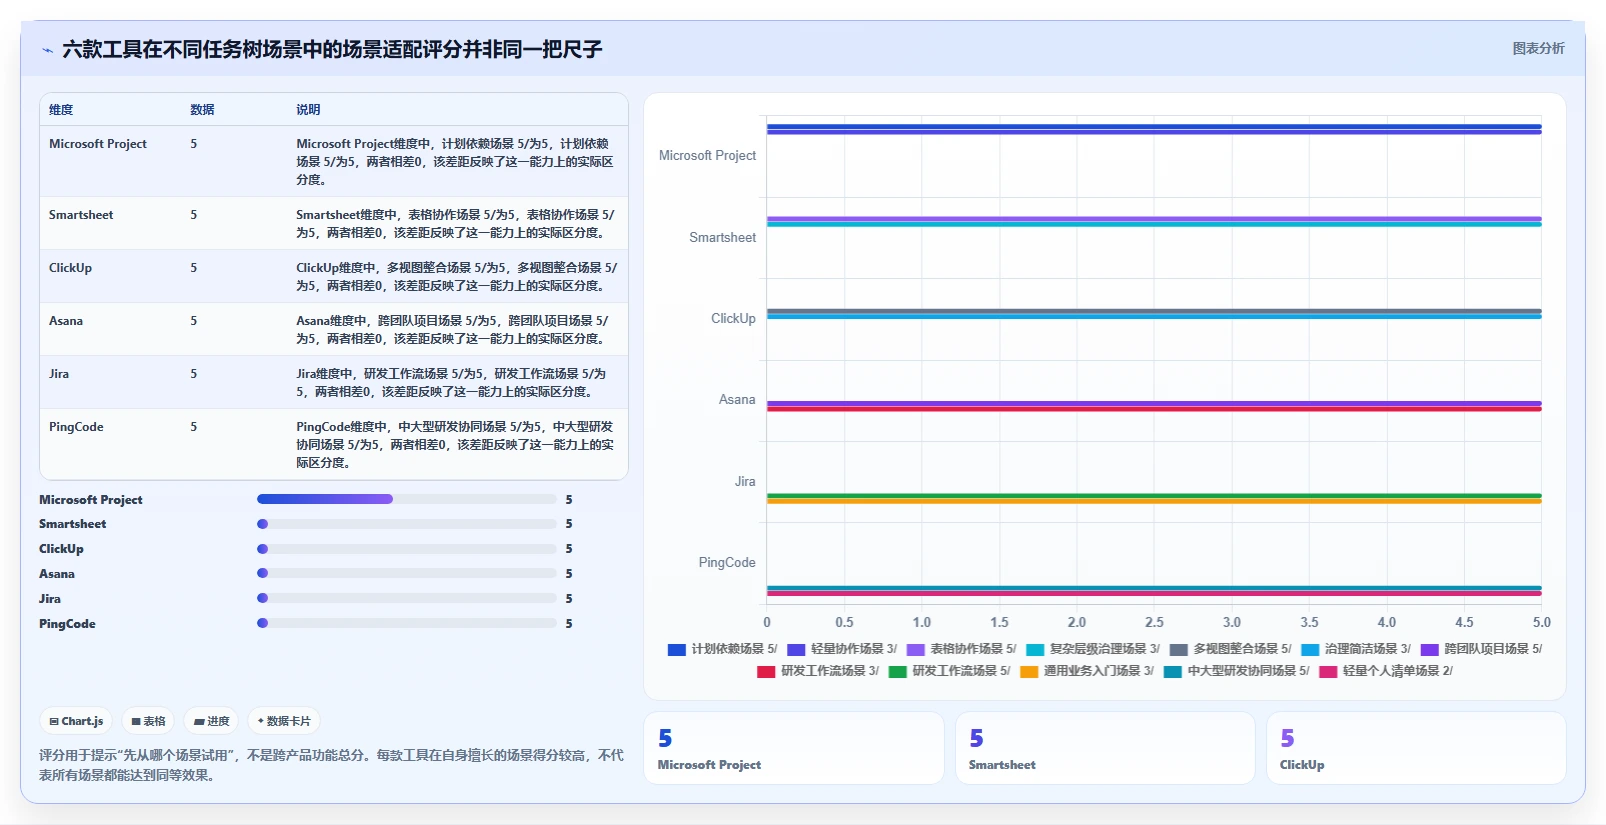Click the Microsoft Project chart axis label
1606x825 pixels.
(x=707, y=156)
